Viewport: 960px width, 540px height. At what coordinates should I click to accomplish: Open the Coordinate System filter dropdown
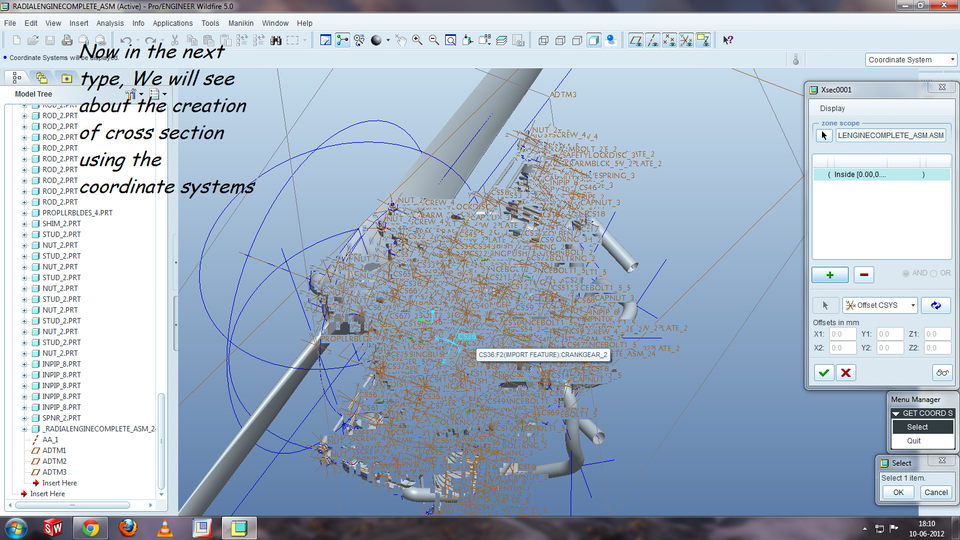tap(911, 60)
